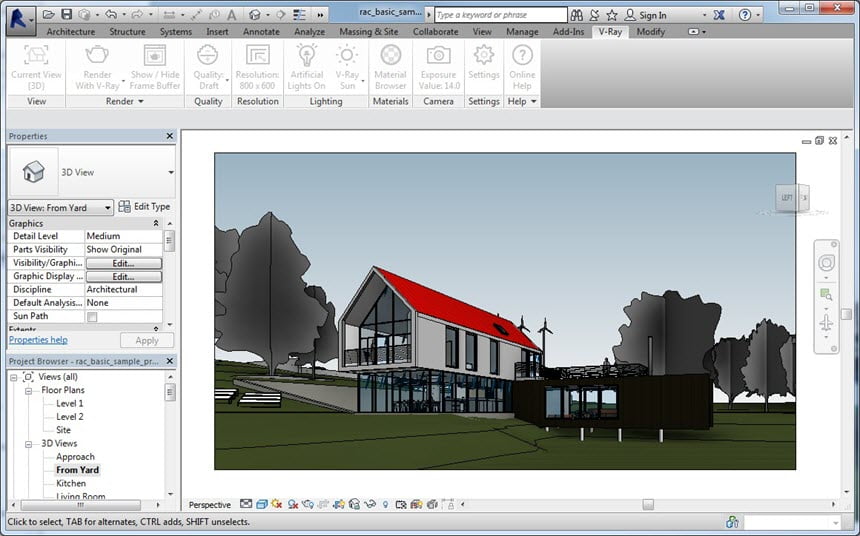Click the Apply button in Properties
Image resolution: width=860 pixels, height=536 pixels.
(146, 341)
